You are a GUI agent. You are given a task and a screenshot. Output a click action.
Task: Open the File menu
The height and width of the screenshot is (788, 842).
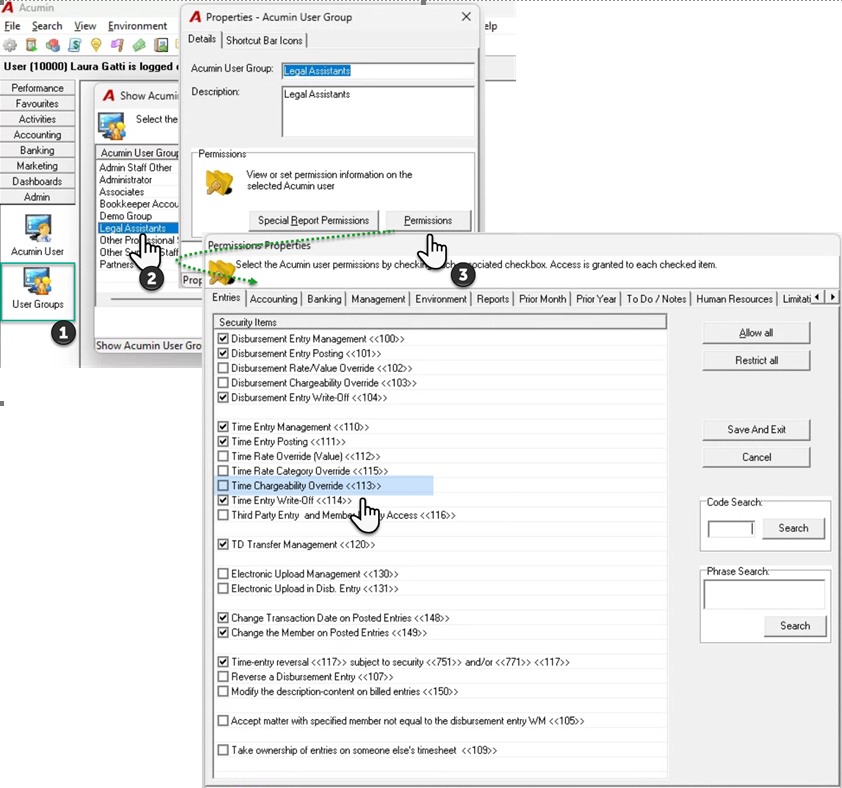point(12,26)
